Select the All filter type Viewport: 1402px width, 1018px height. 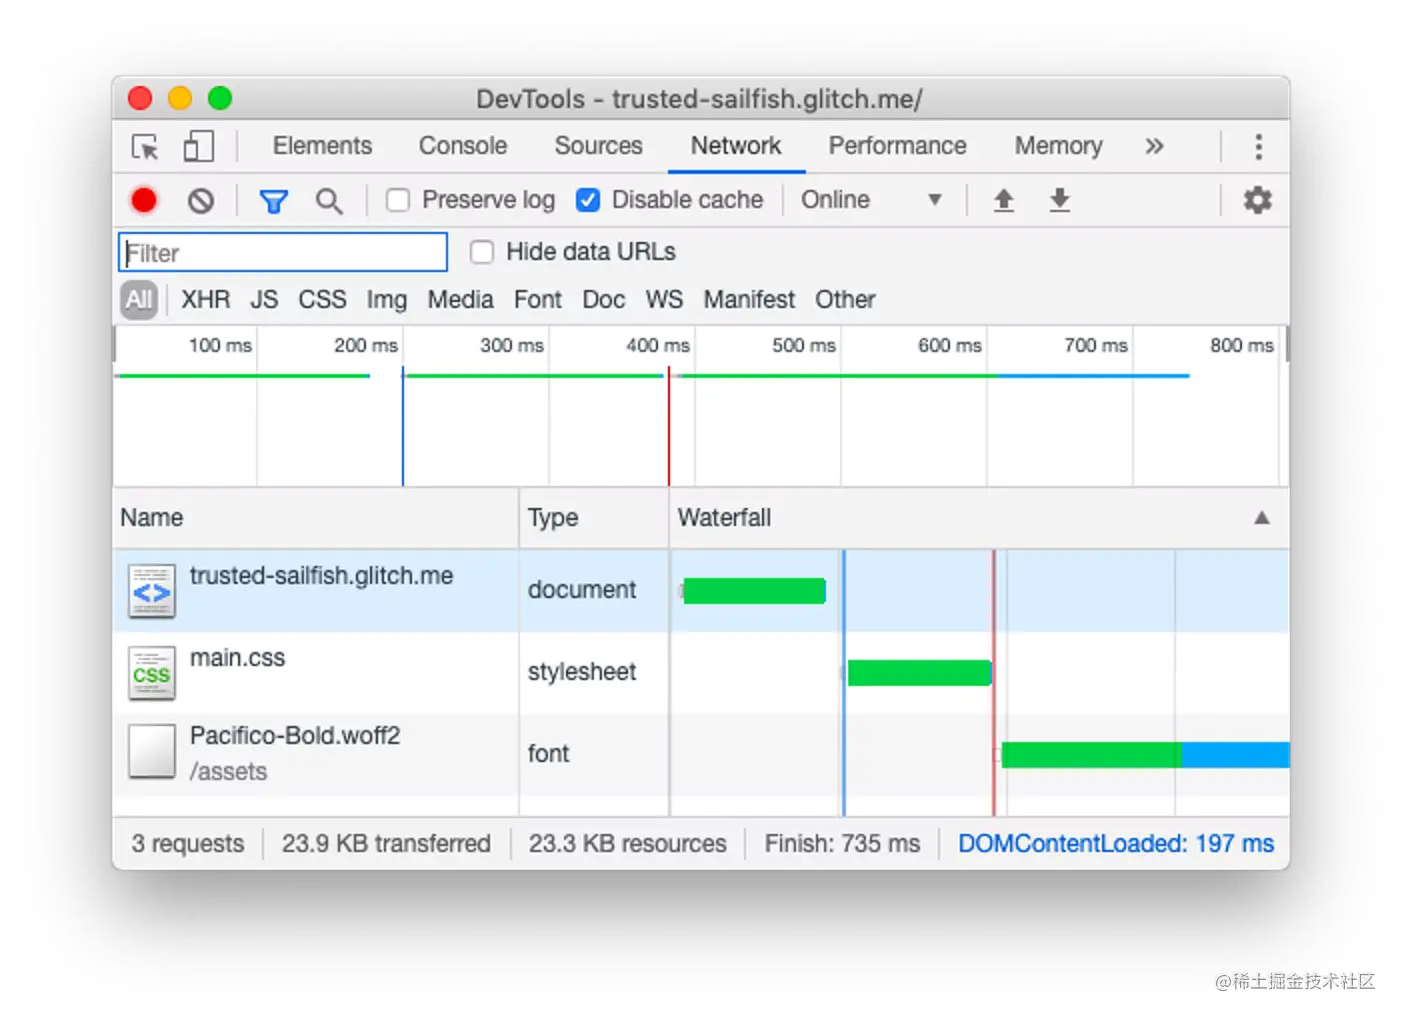point(139,299)
